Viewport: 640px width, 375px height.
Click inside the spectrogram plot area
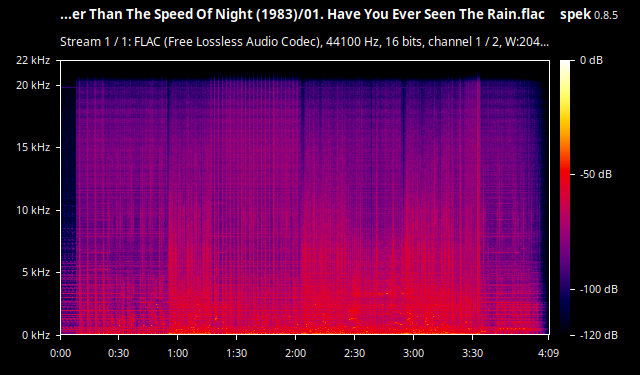(x=304, y=197)
